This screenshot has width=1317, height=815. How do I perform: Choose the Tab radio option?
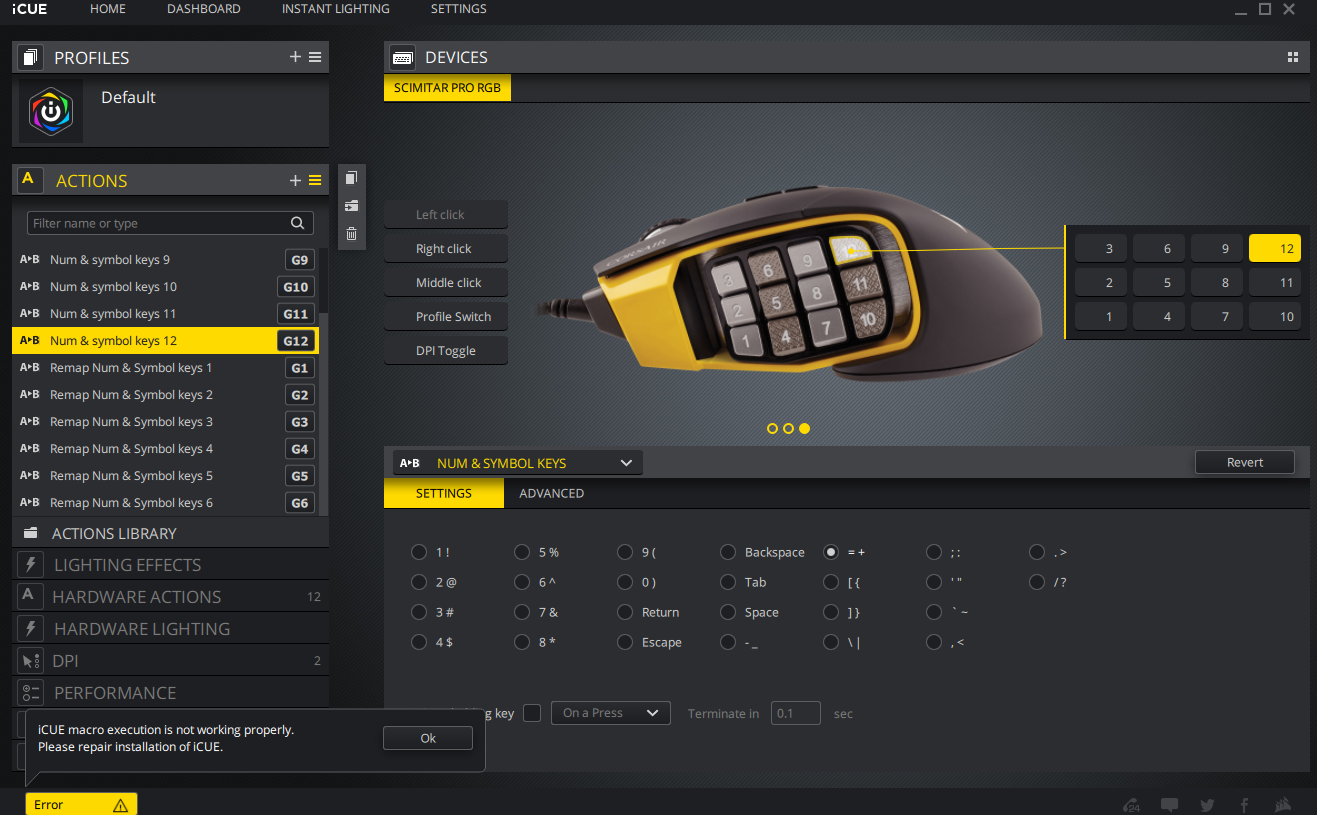click(729, 582)
